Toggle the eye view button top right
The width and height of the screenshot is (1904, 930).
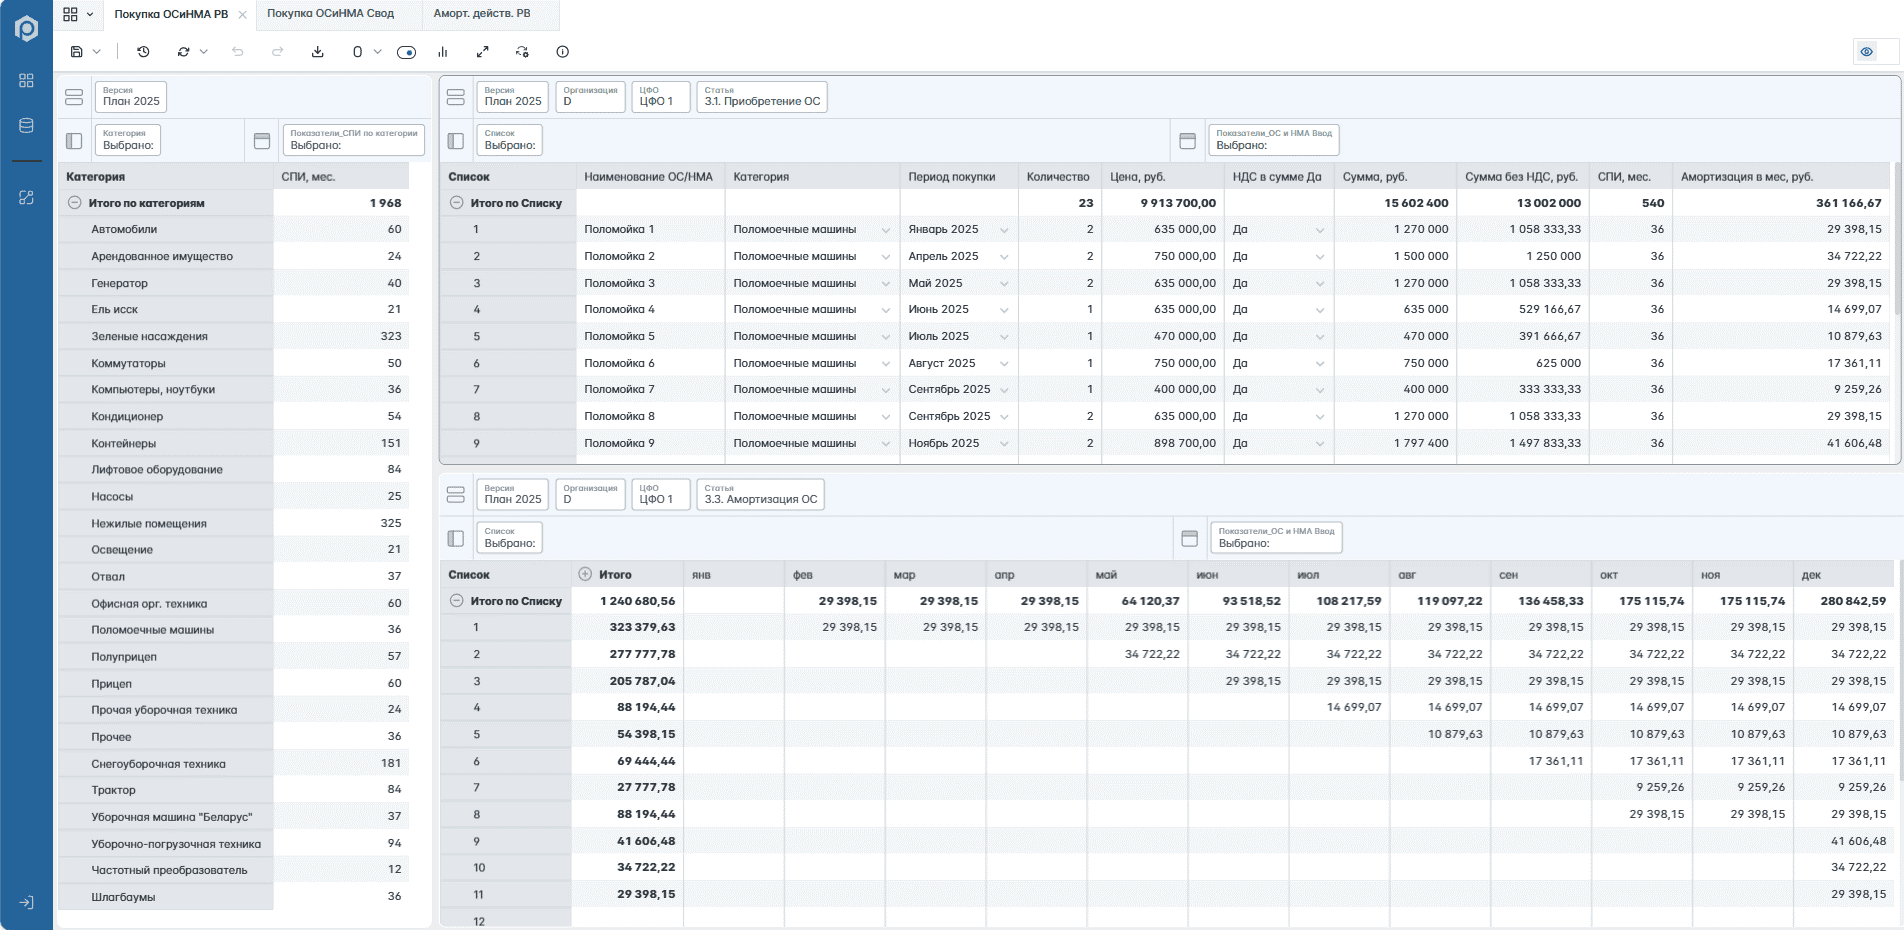point(1866,52)
